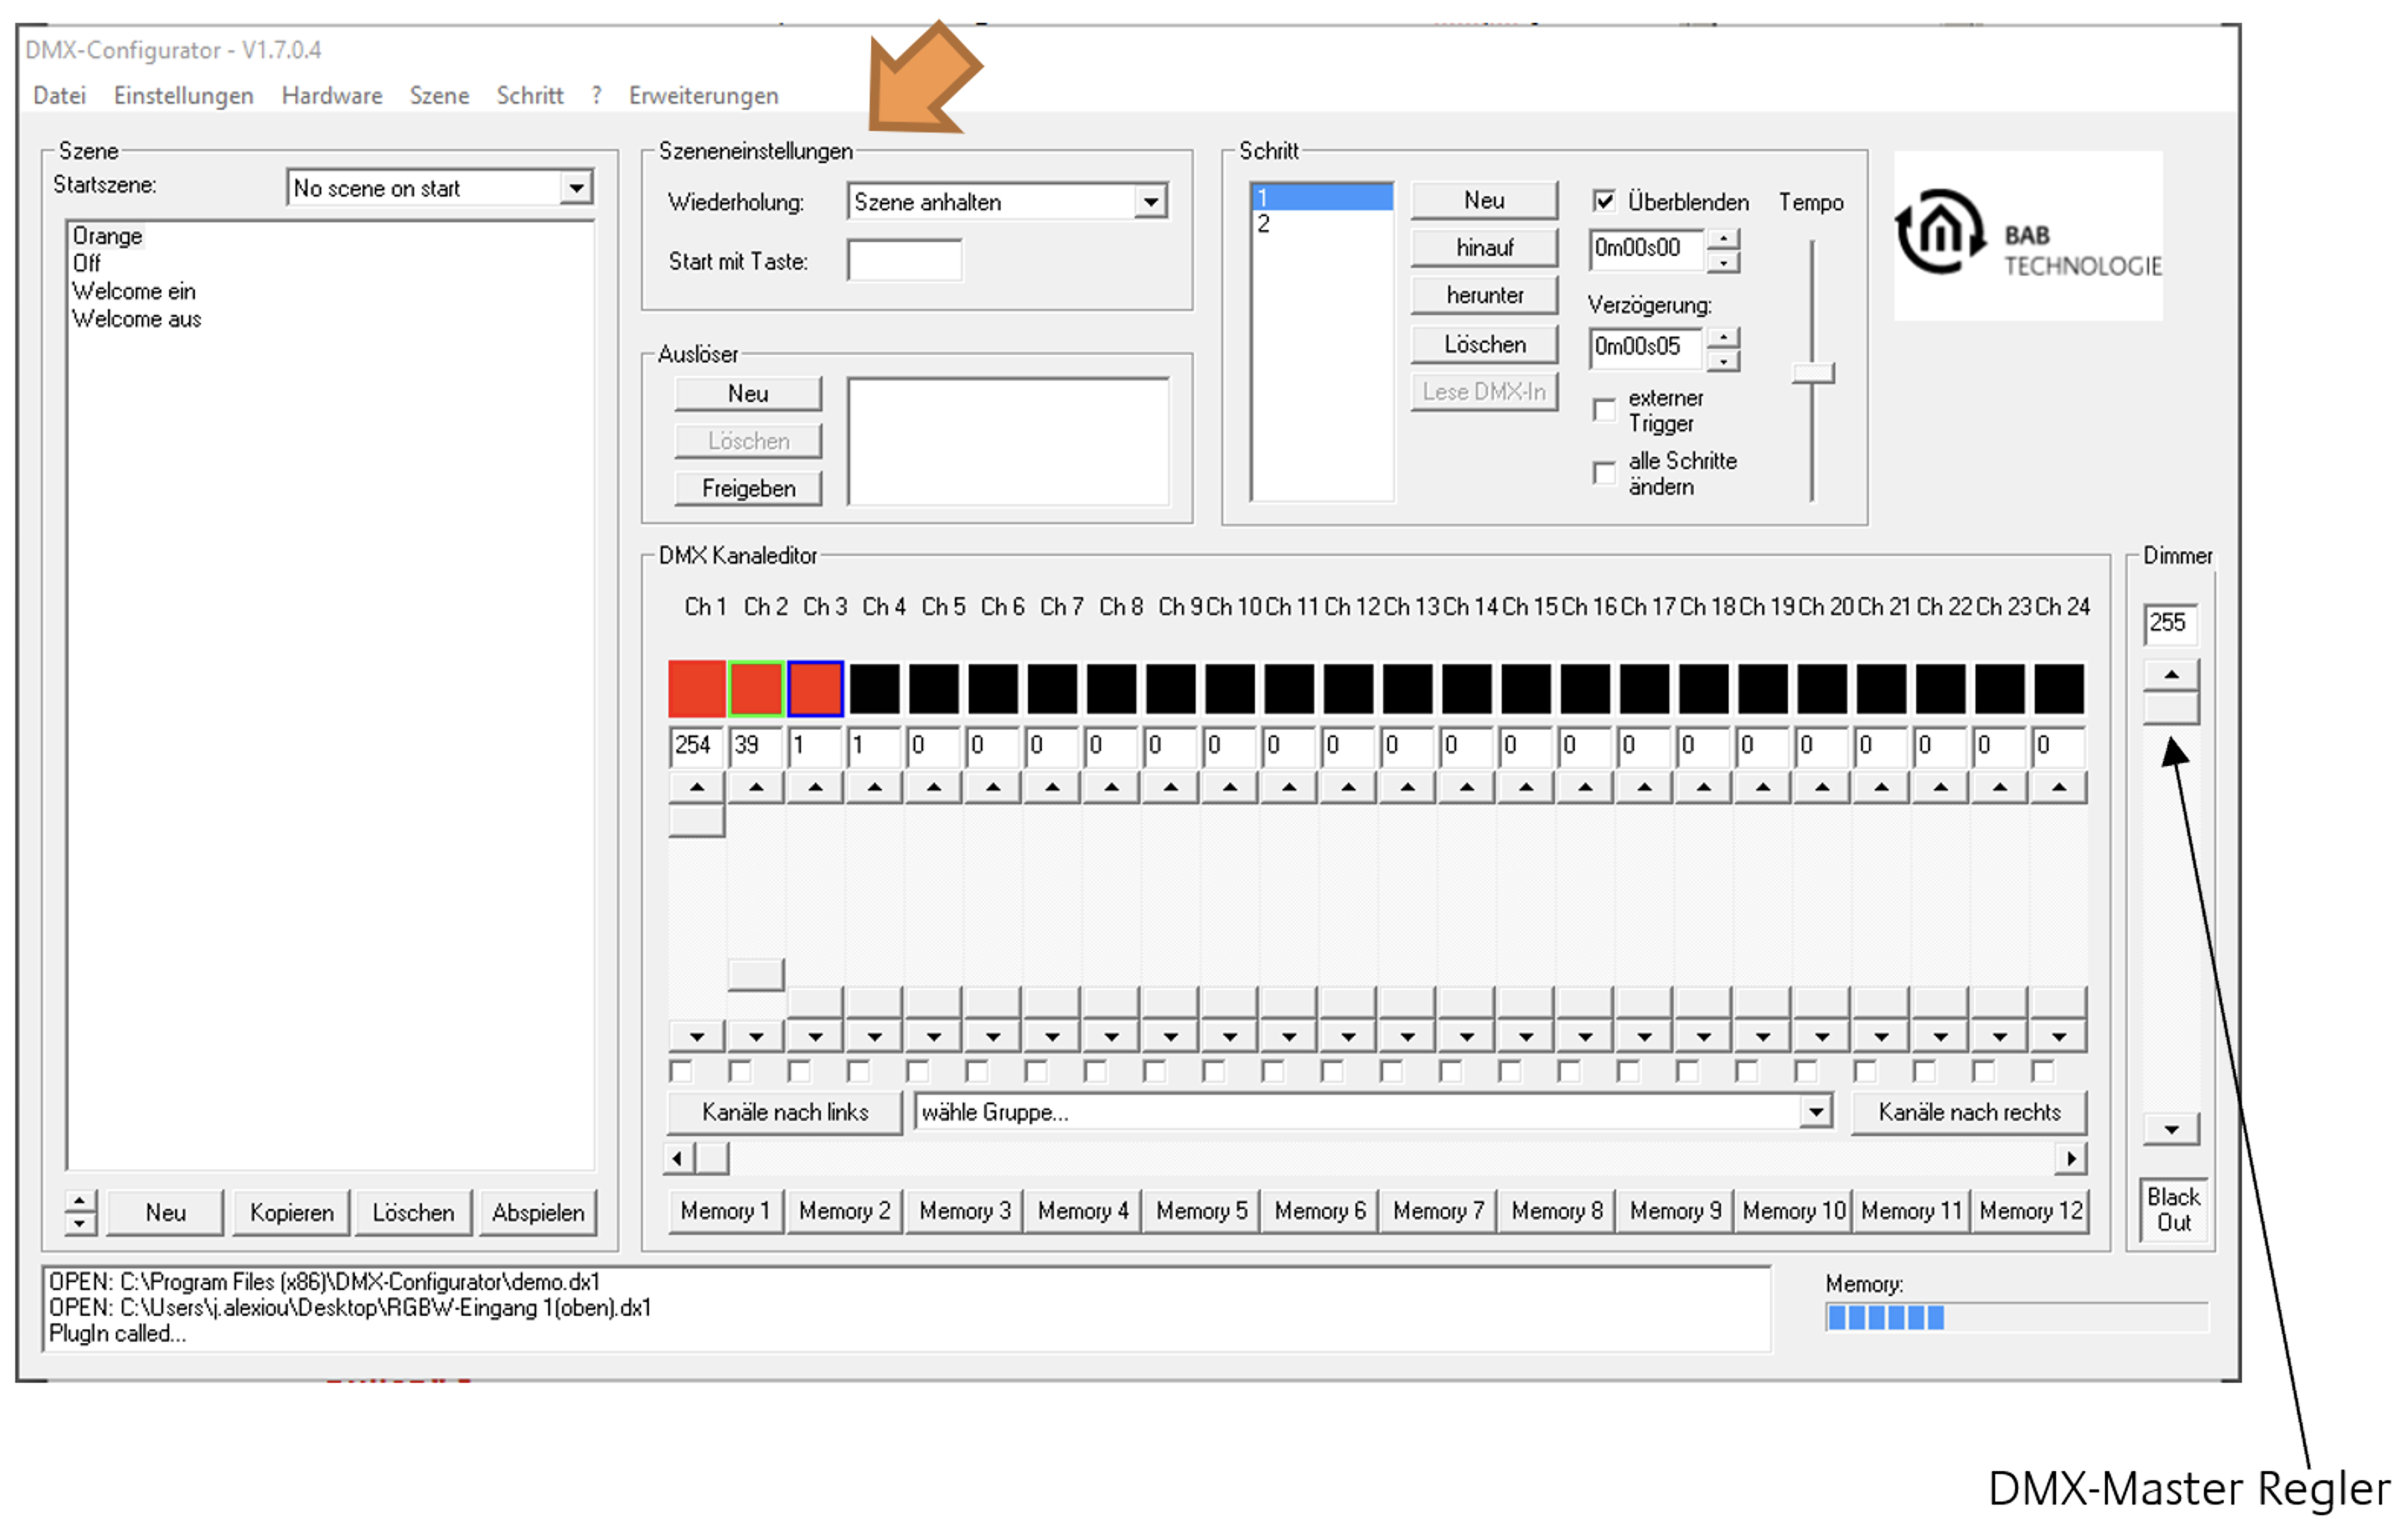Viewport: 2408px width, 1532px height.
Task: Click Löschen button below scene list
Action: [x=413, y=1212]
